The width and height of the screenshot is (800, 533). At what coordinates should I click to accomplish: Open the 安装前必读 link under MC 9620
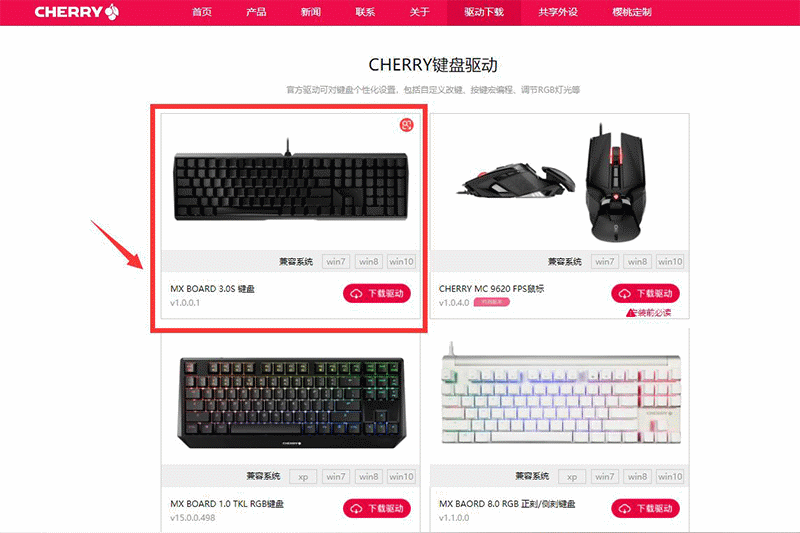pyautogui.click(x=653, y=313)
